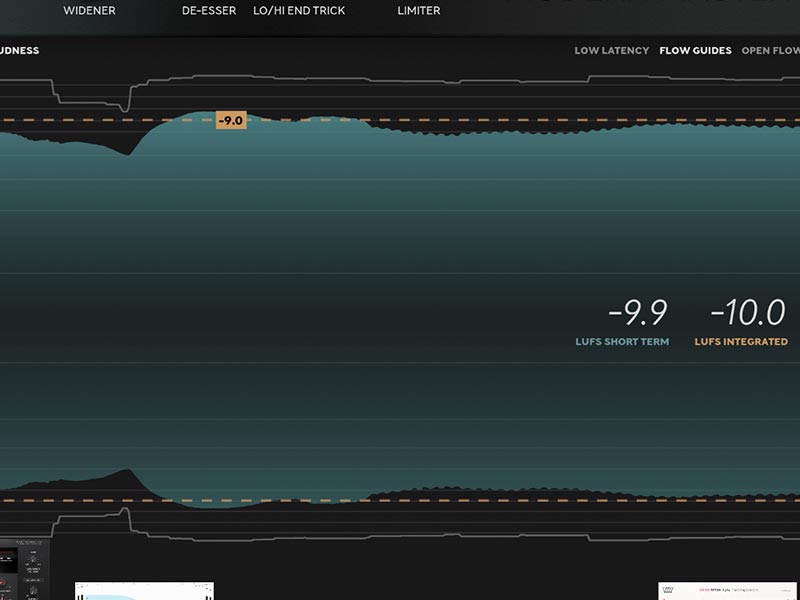Open the white thumbnail with the blue shape
Image resolution: width=800 pixels, height=600 pixels.
pos(144,591)
